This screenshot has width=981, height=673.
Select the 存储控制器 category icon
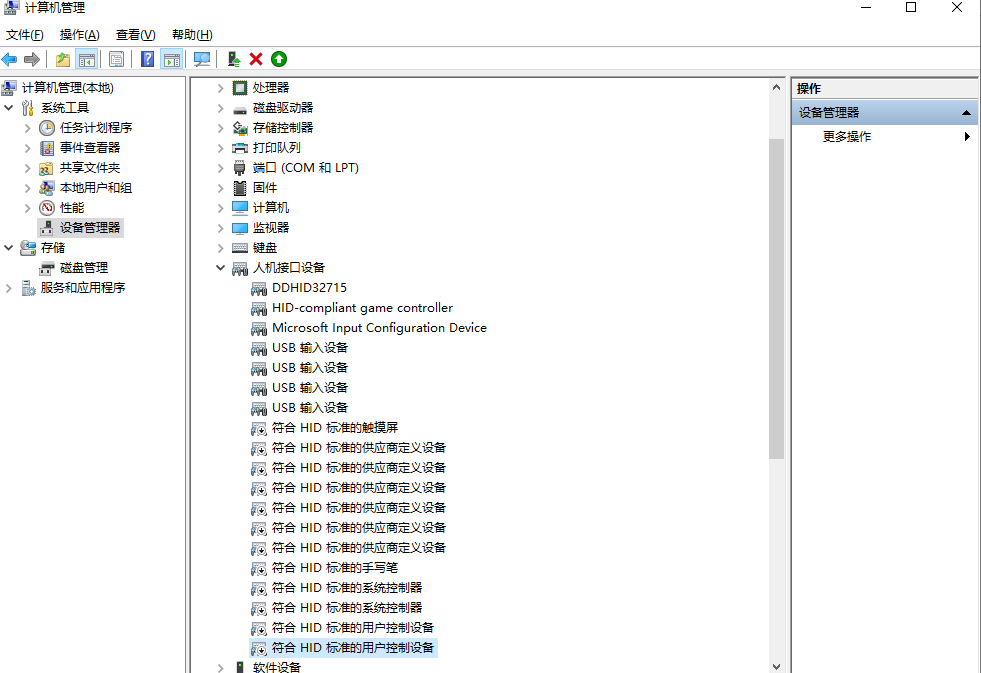point(240,128)
